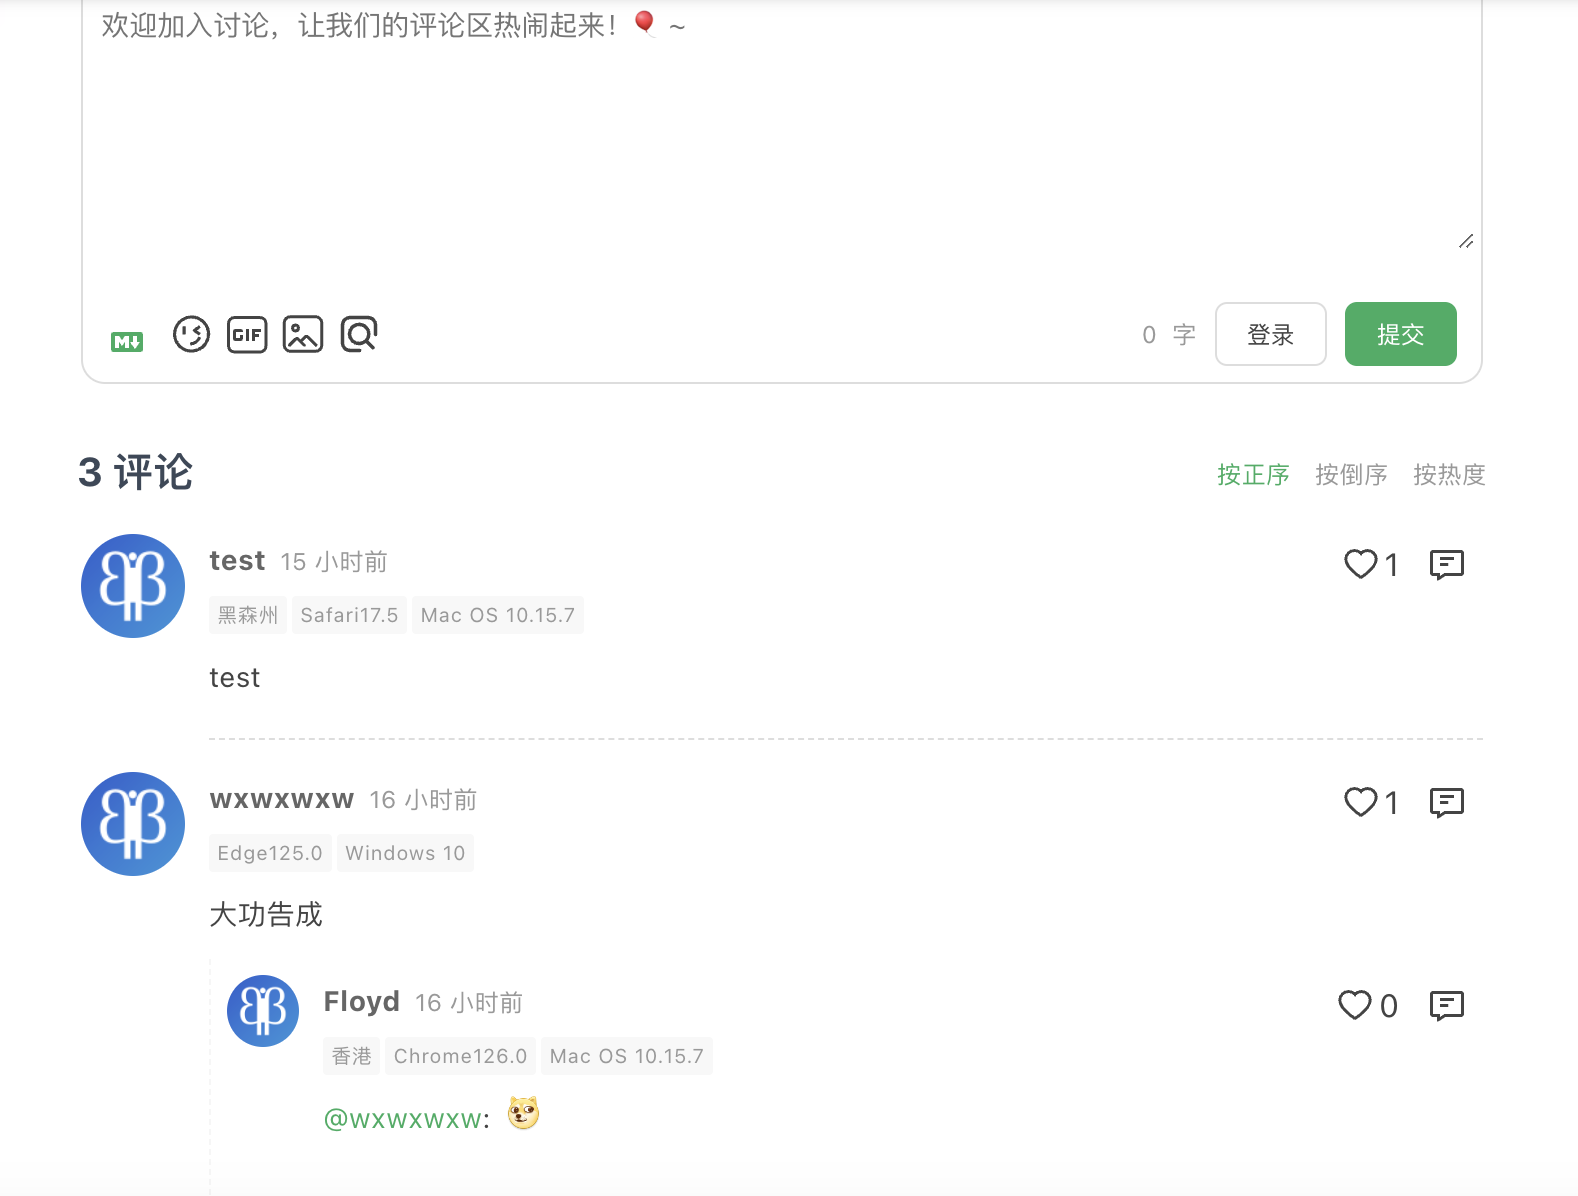The image size is (1578, 1196).
Task: Click the 登录 login button
Action: tap(1271, 334)
